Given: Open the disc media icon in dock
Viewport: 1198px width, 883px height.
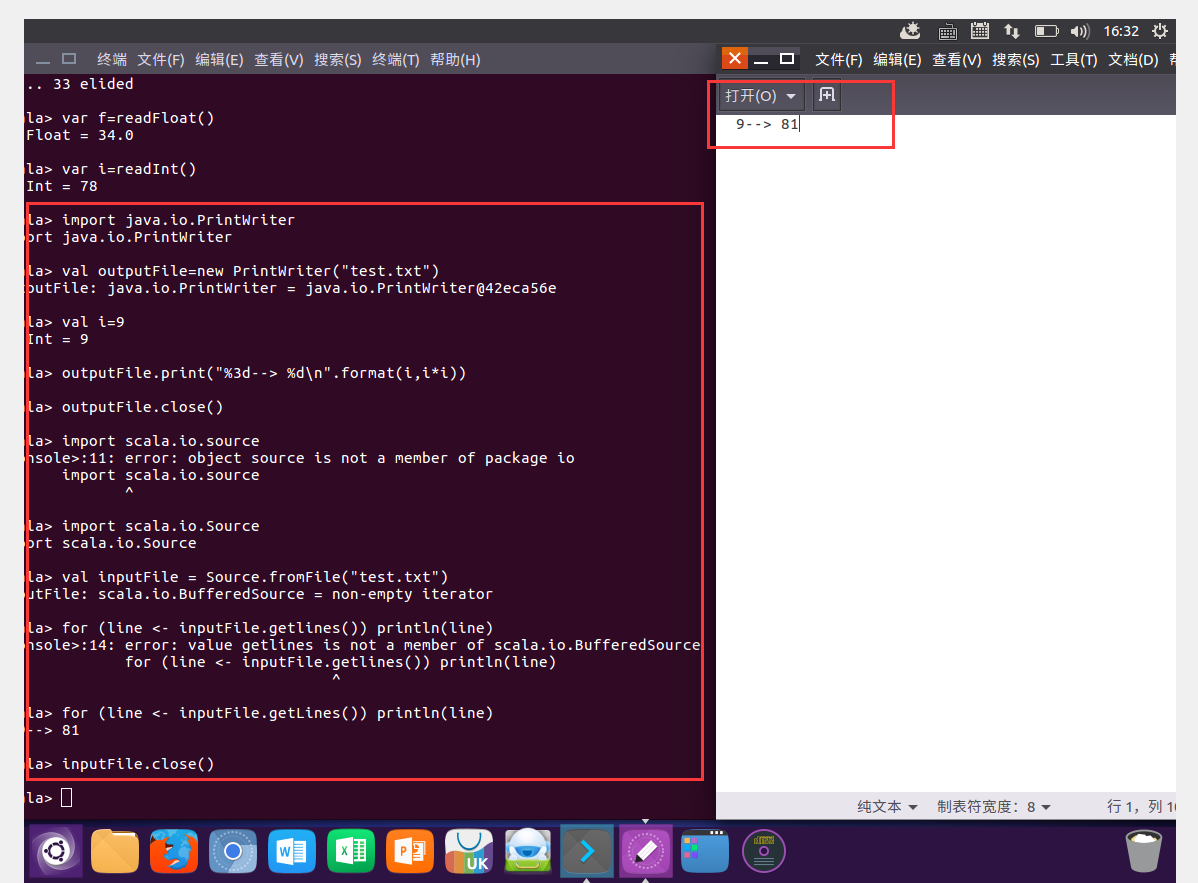Looking at the screenshot, I should (763, 851).
